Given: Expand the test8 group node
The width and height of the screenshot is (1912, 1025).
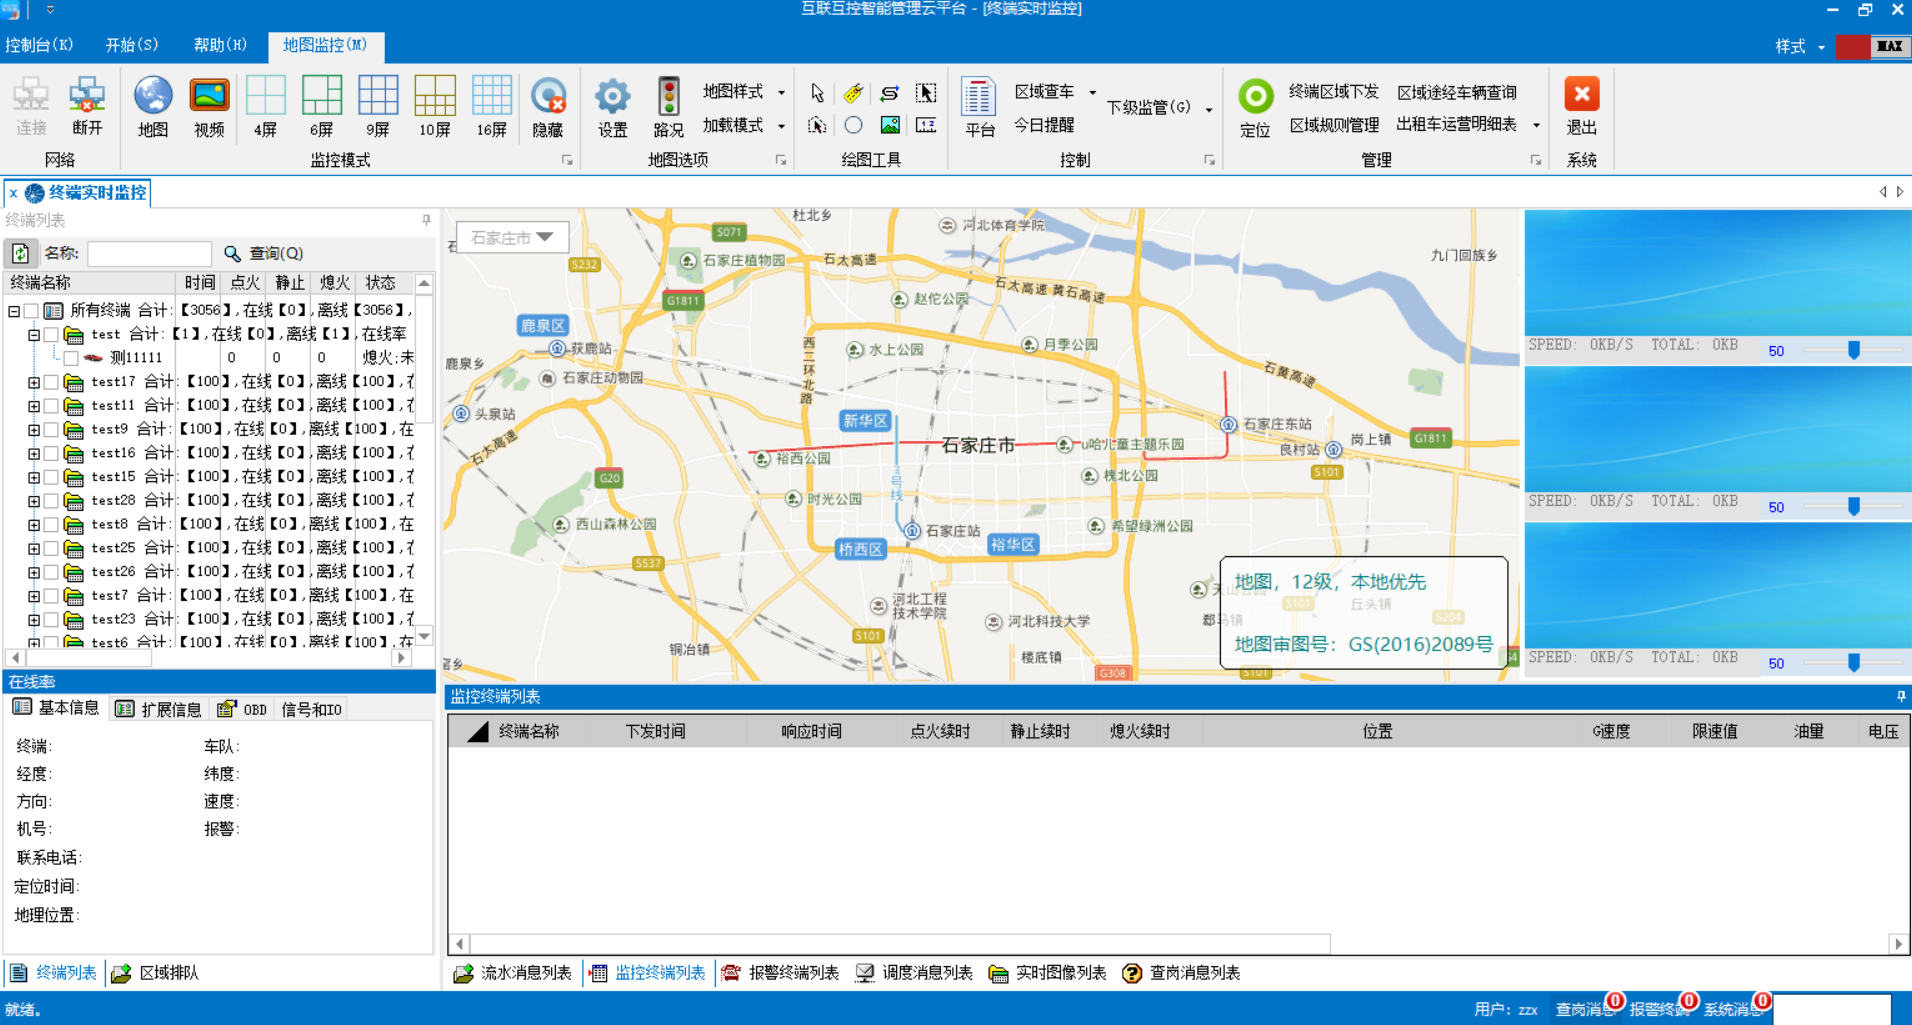Looking at the screenshot, I should click(x=33, y=525).
